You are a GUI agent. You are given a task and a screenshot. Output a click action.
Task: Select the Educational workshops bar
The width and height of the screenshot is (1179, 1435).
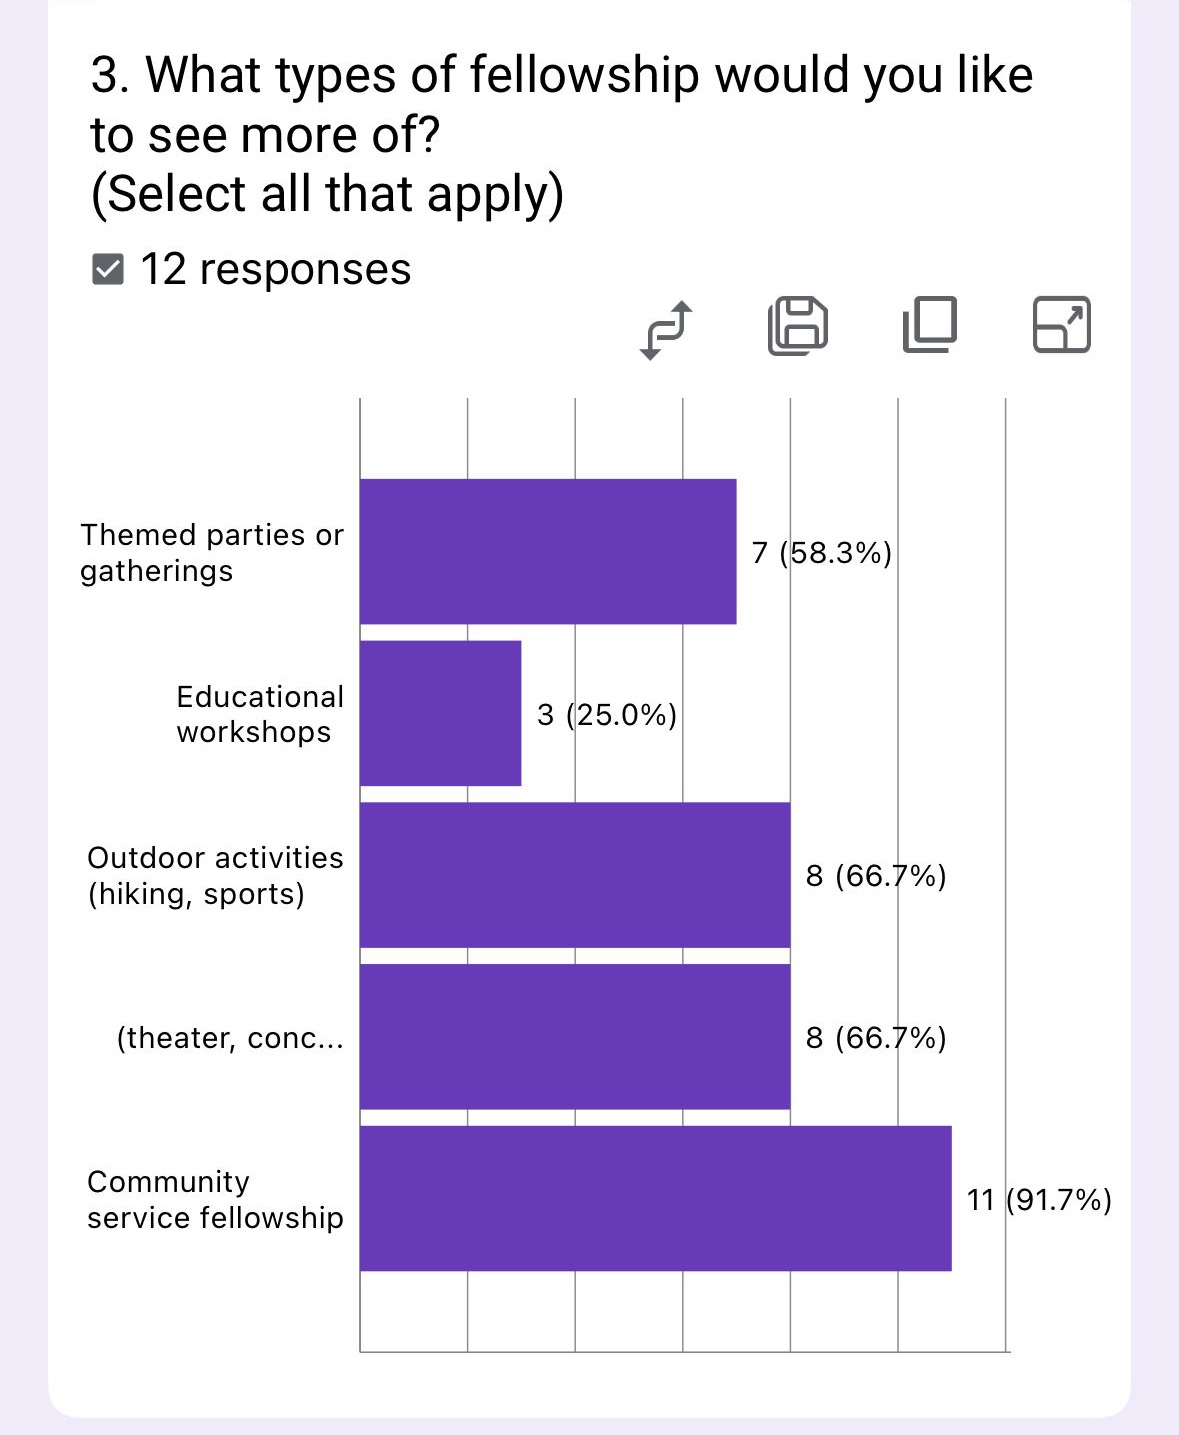[440, 713]
